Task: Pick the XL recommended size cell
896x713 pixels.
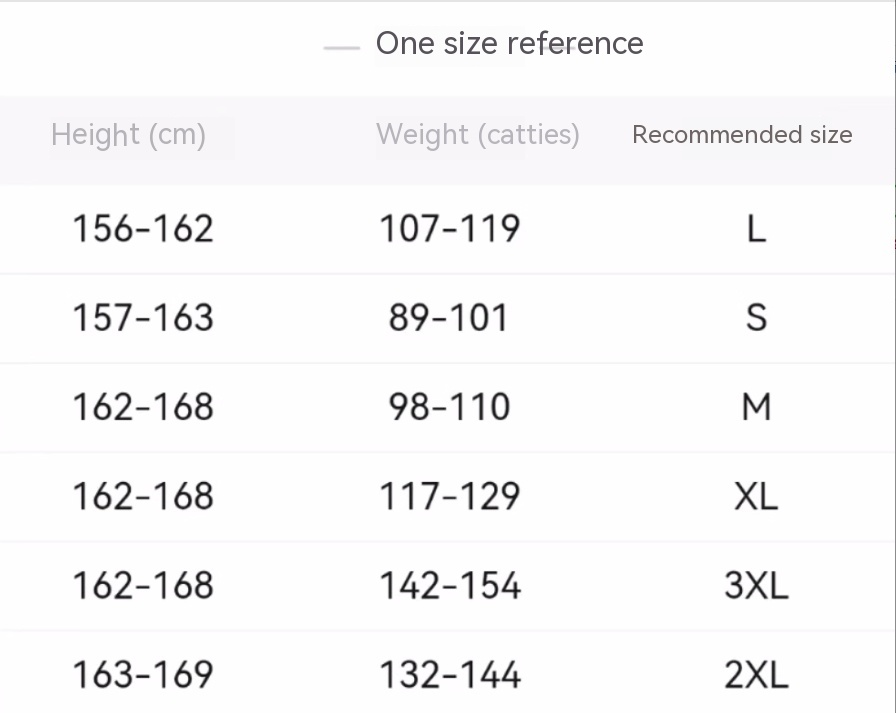Action: (756, 496)
